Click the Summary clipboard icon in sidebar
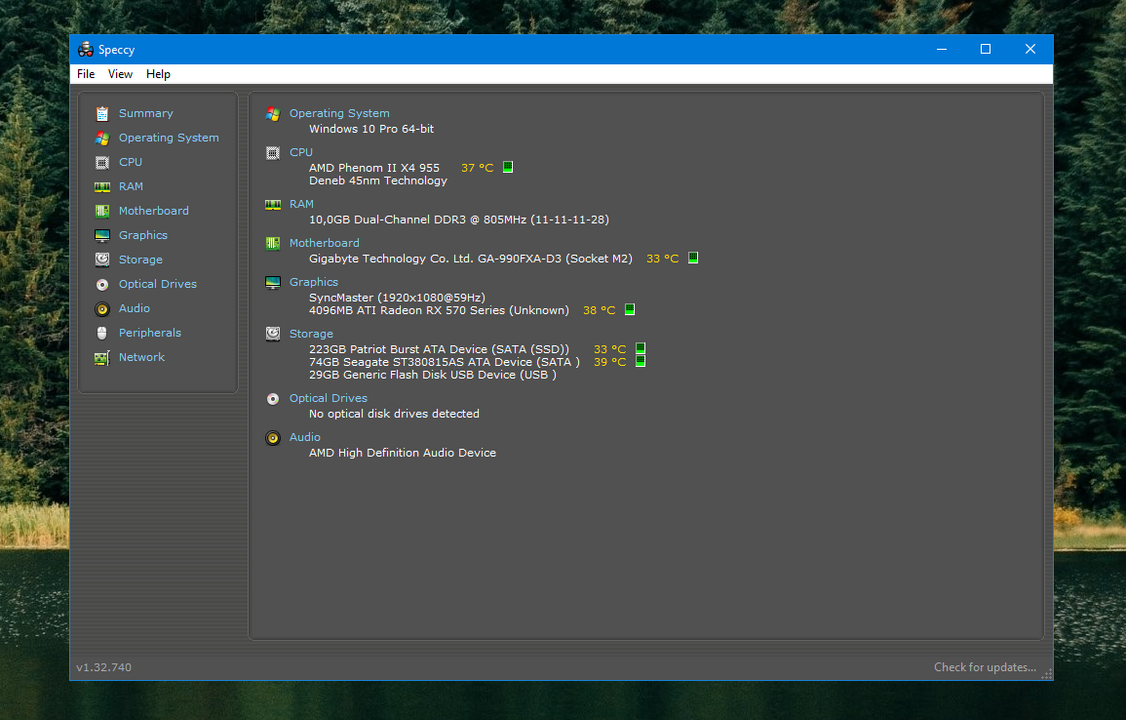 click(102, 113)
